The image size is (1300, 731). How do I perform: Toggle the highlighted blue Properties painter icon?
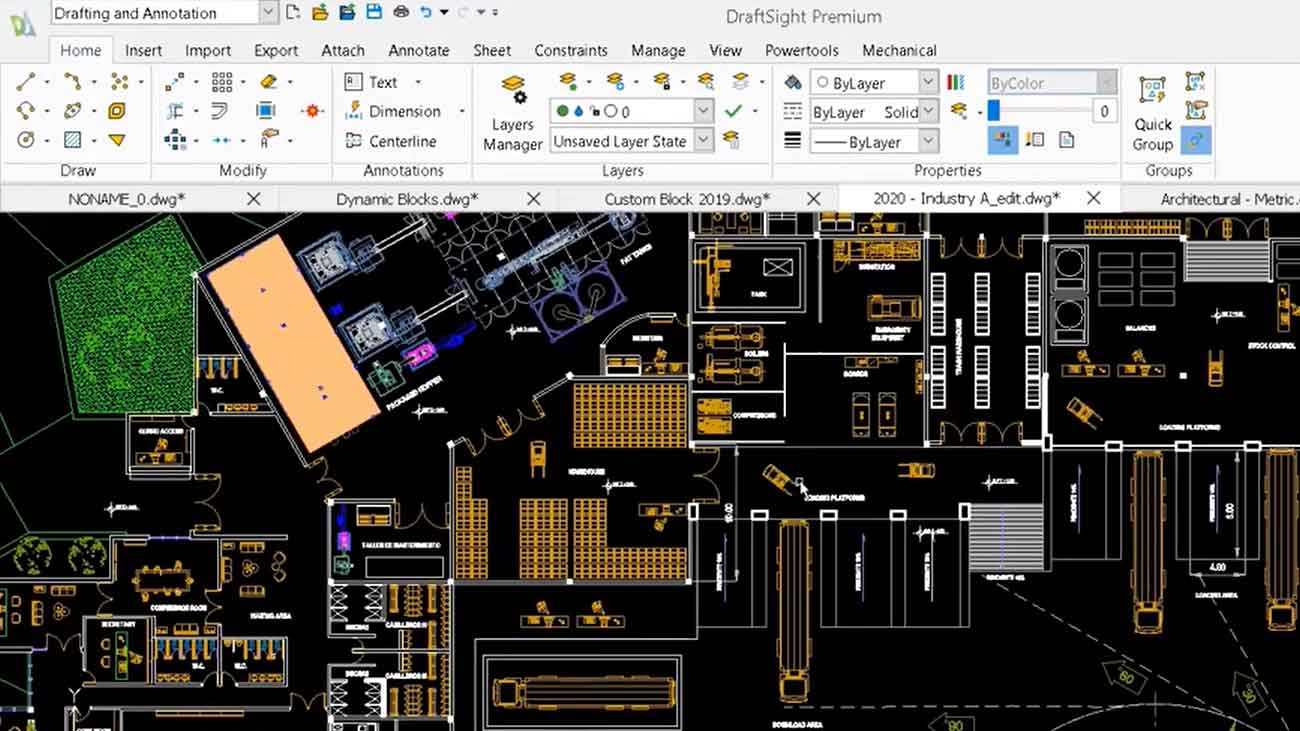click(1002, 140)
